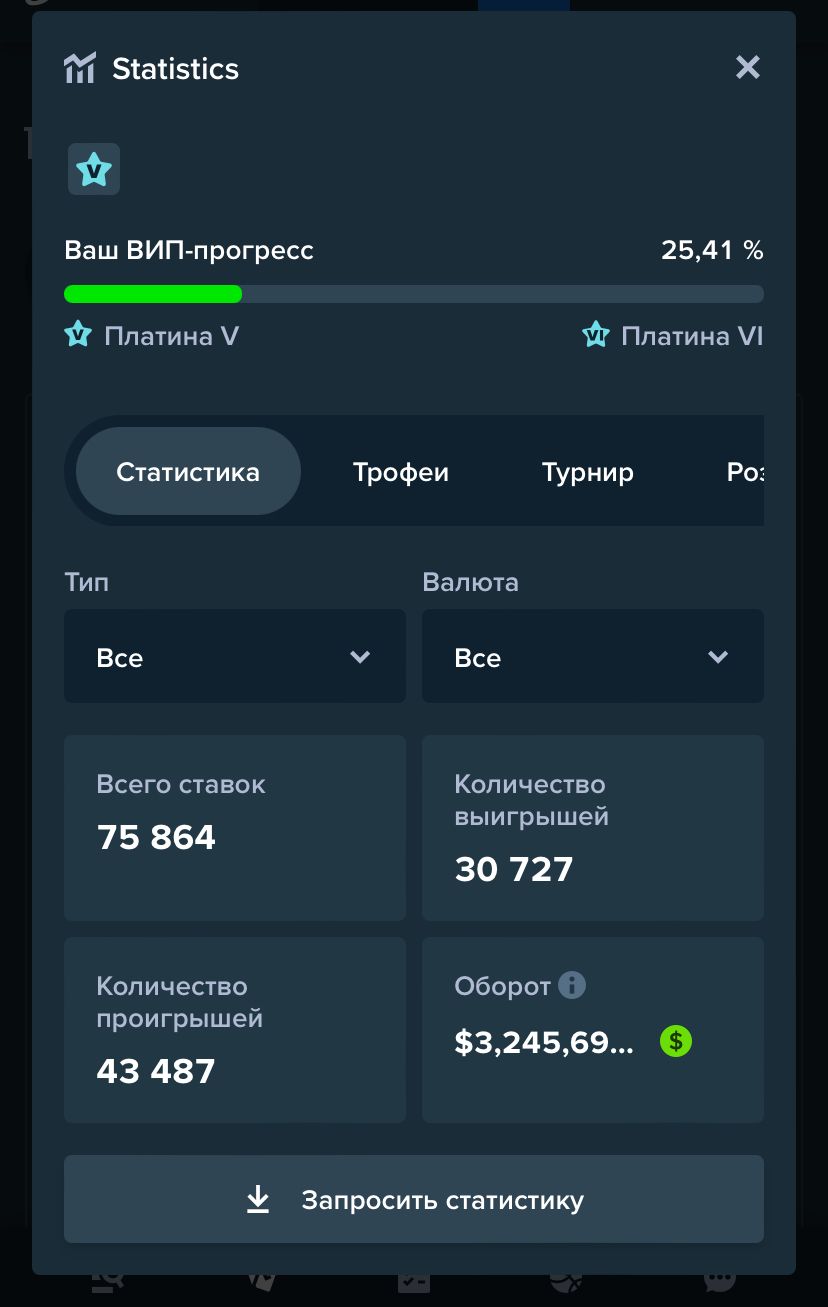The height and width of the screenshot is (1307, 828).
Task: Expand the Тип dropdown chevron arrow
Action: click(x=360, y=657)
